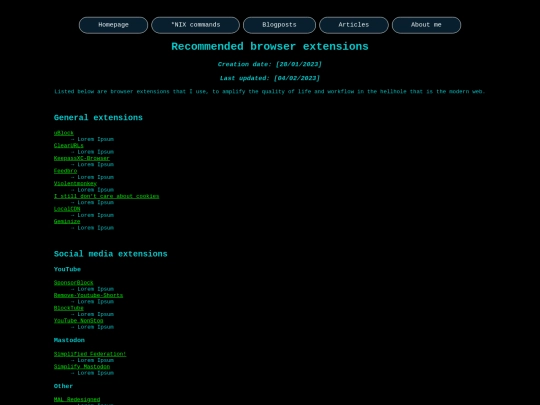Visit the About me page

click(426, 25)
